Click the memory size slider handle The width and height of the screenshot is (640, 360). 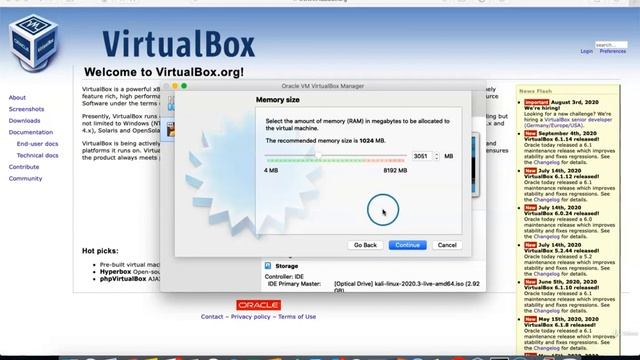click(x=318, y=156)
